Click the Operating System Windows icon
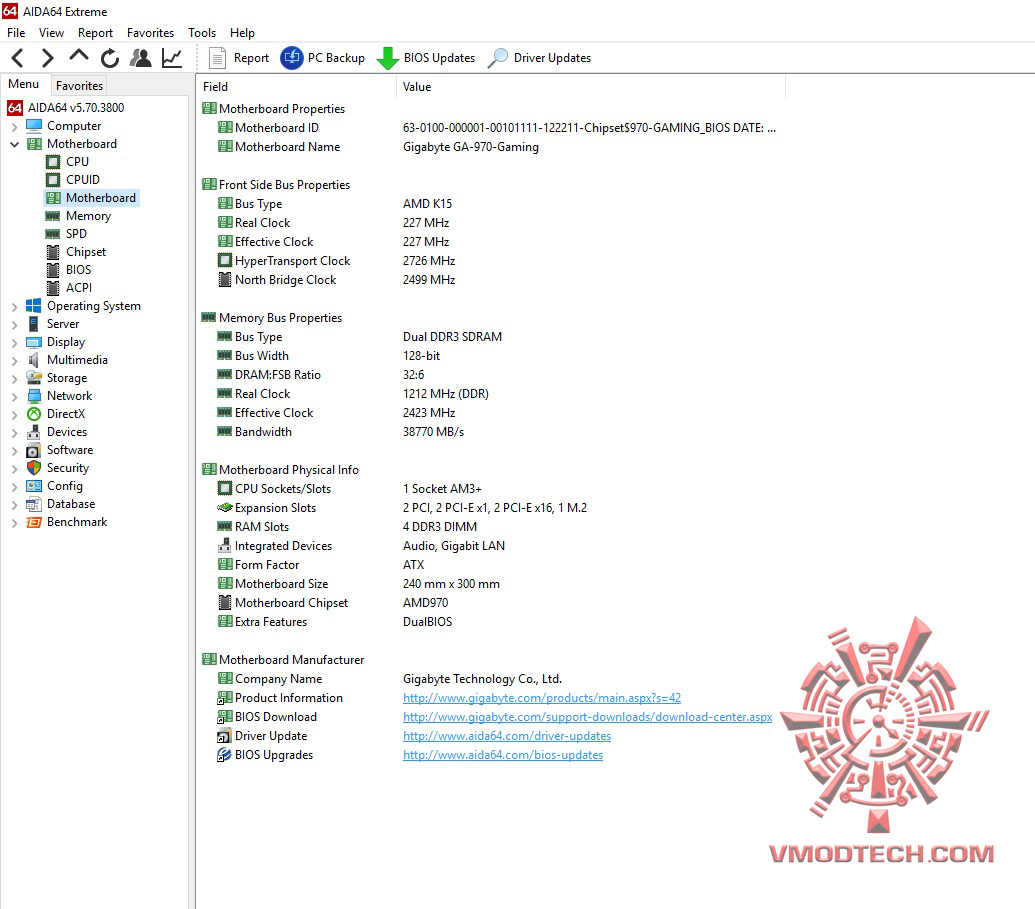1035x909 pixels. pos(34,306)
